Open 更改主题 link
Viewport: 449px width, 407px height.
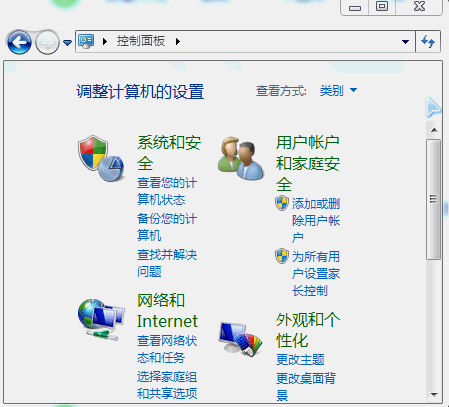pos(300,360)
